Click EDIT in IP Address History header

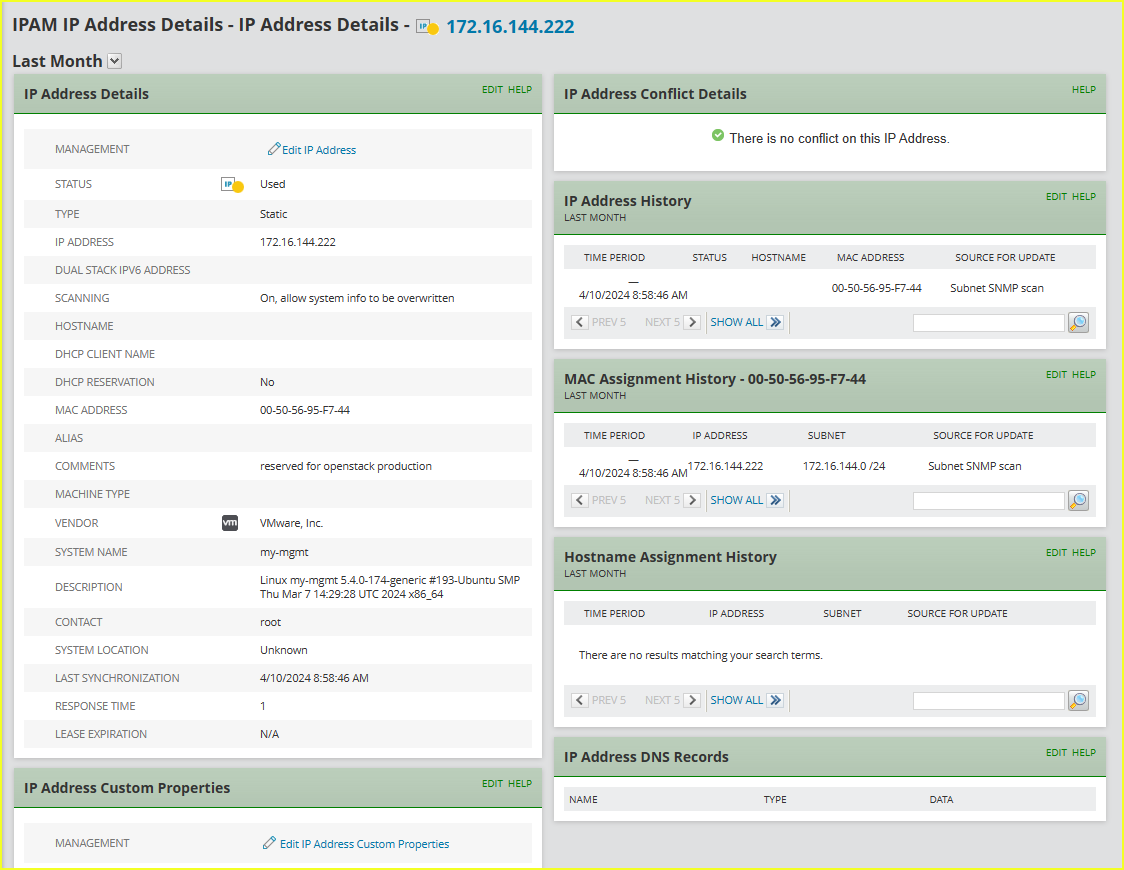pyautogui.click(x=1056, y=196)
